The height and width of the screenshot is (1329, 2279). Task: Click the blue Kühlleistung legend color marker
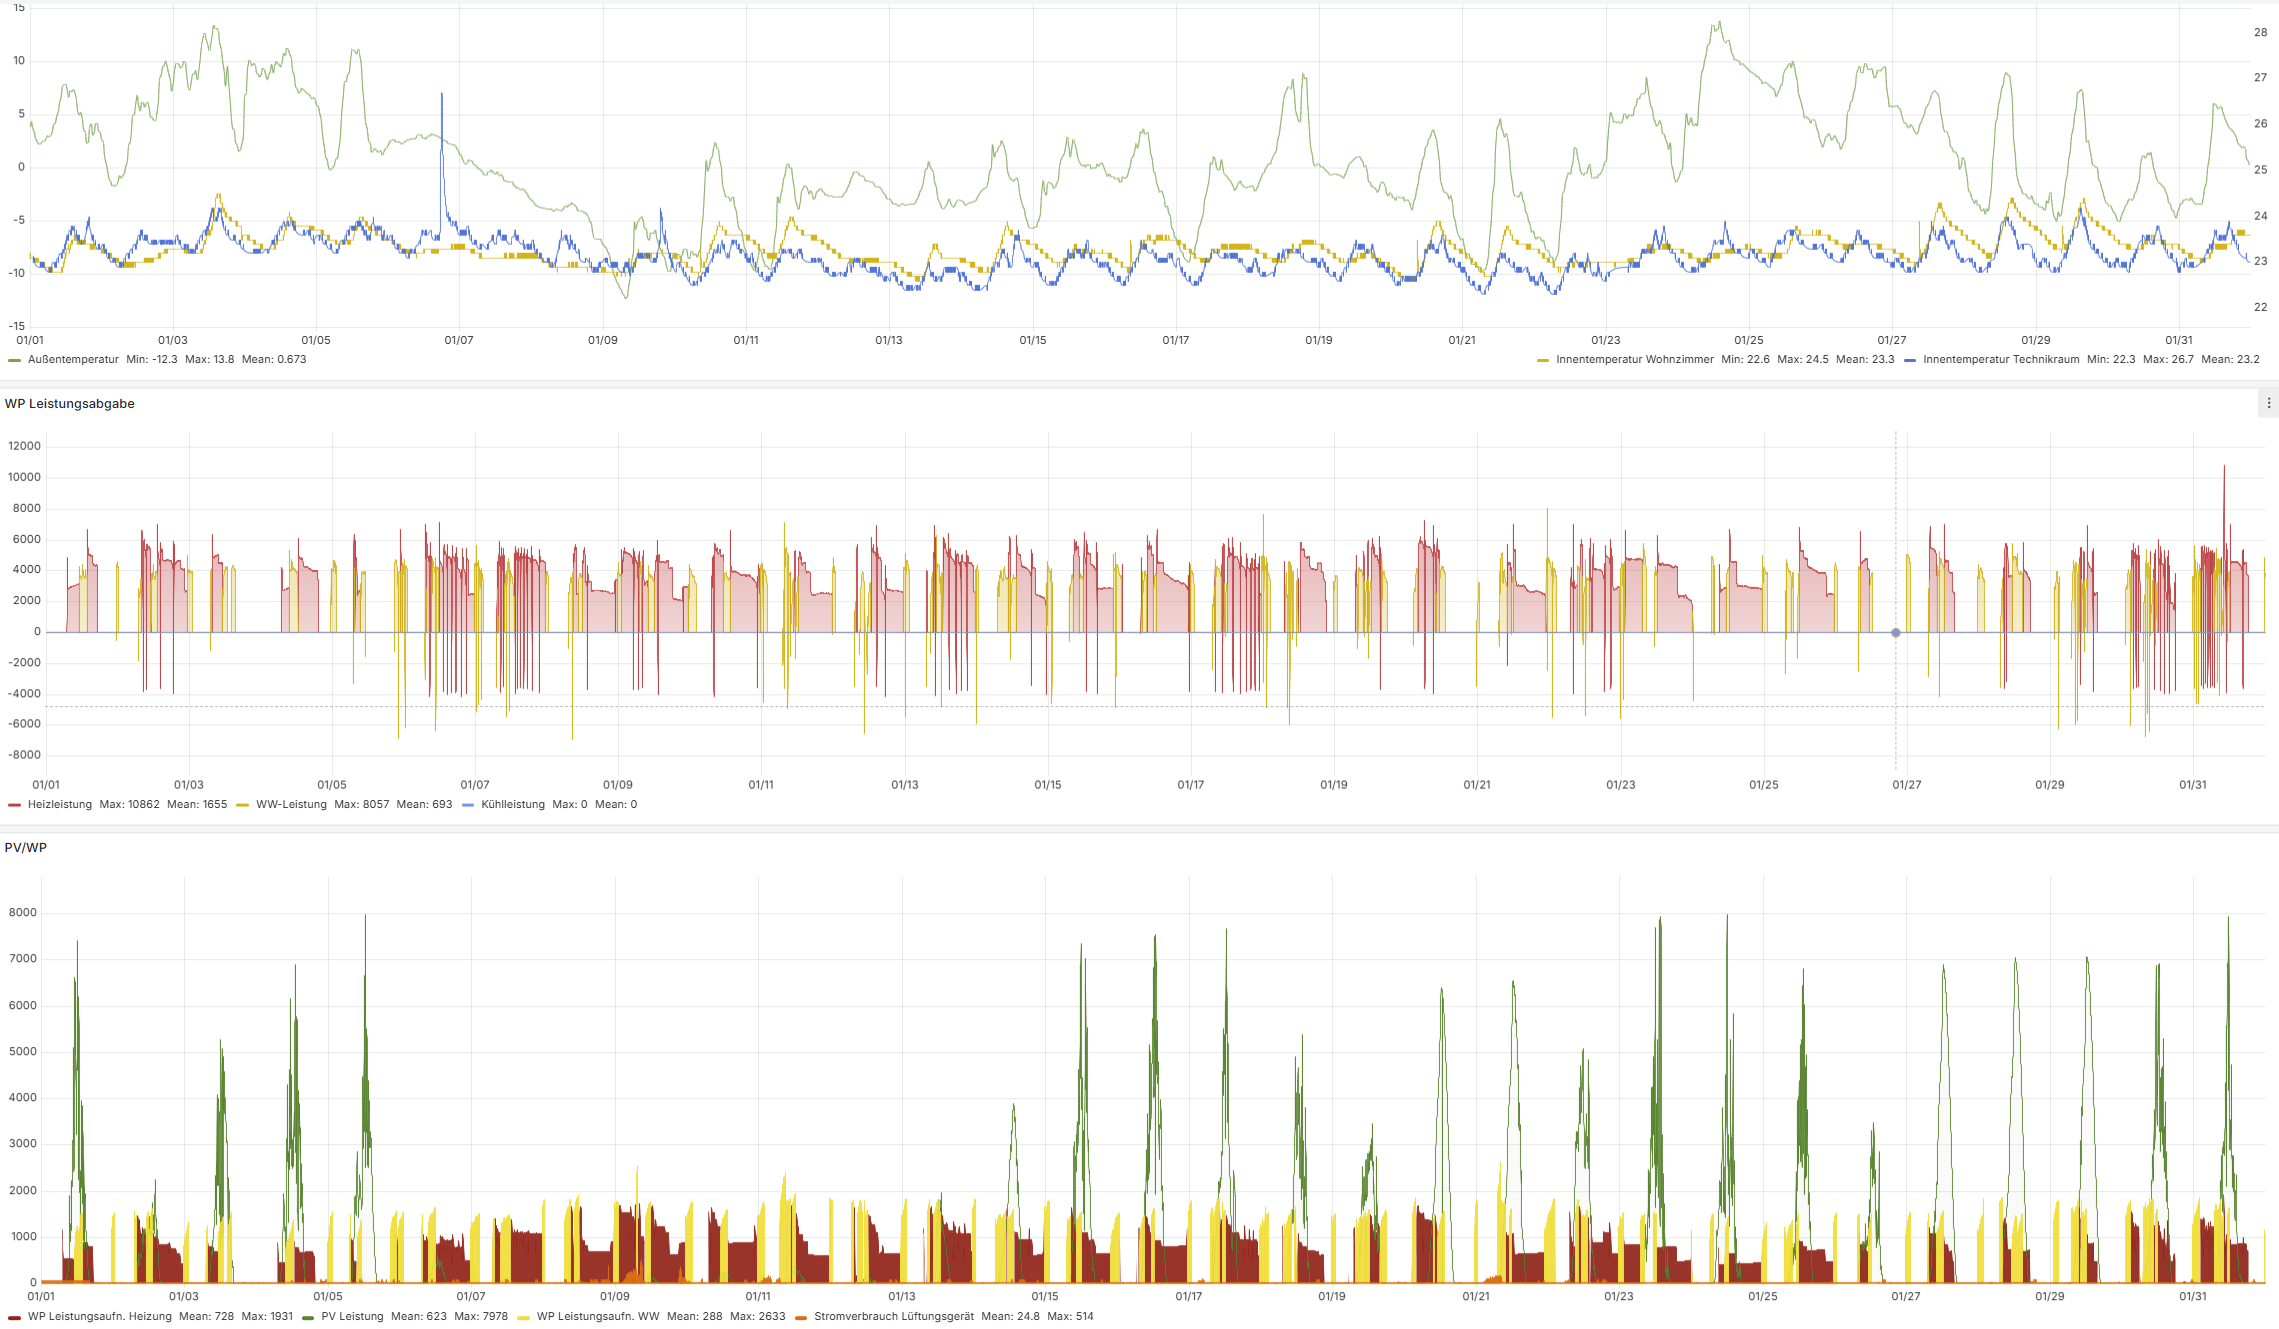coord(467,805)
